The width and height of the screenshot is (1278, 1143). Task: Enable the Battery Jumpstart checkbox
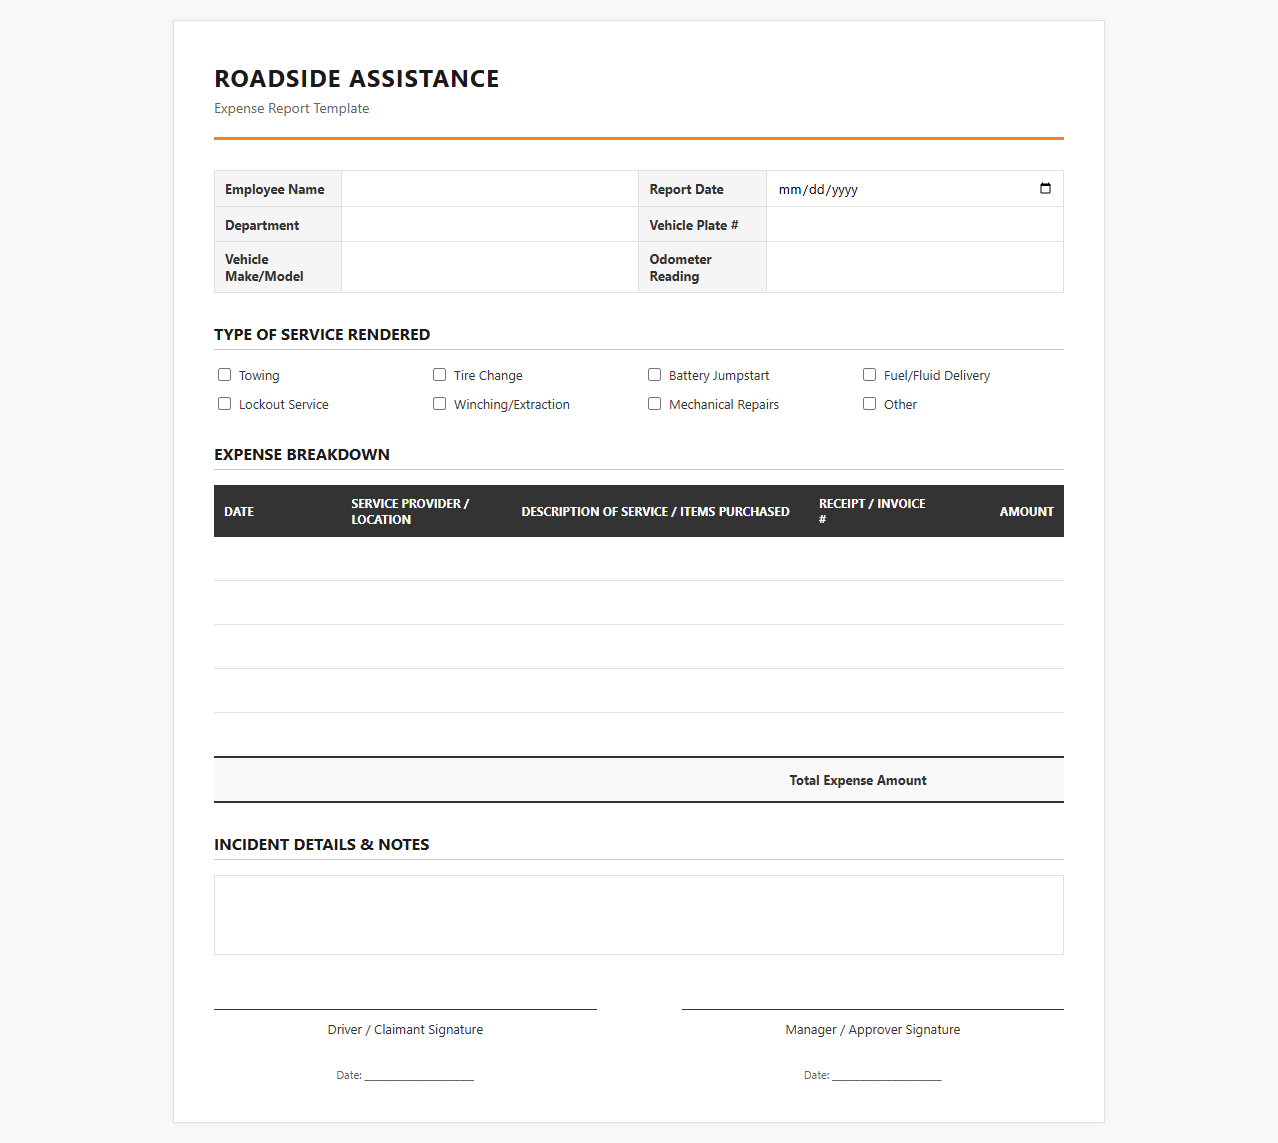point(654,375)
